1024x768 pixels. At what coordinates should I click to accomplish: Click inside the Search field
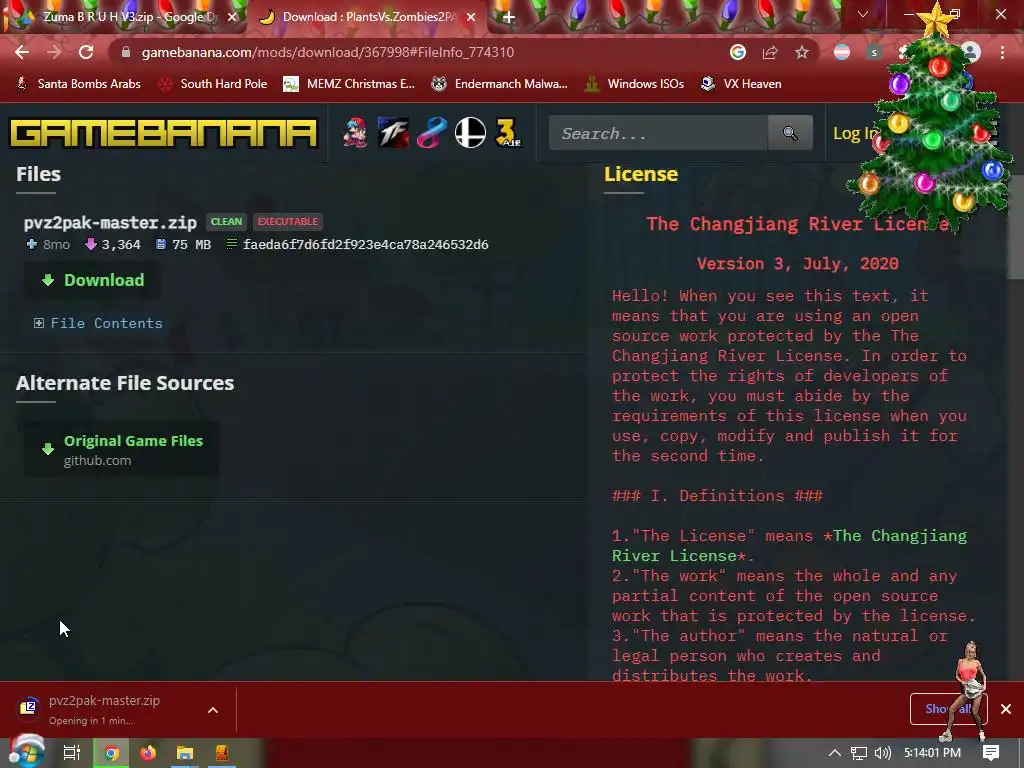pyautogui.click(x=658, y=133)
